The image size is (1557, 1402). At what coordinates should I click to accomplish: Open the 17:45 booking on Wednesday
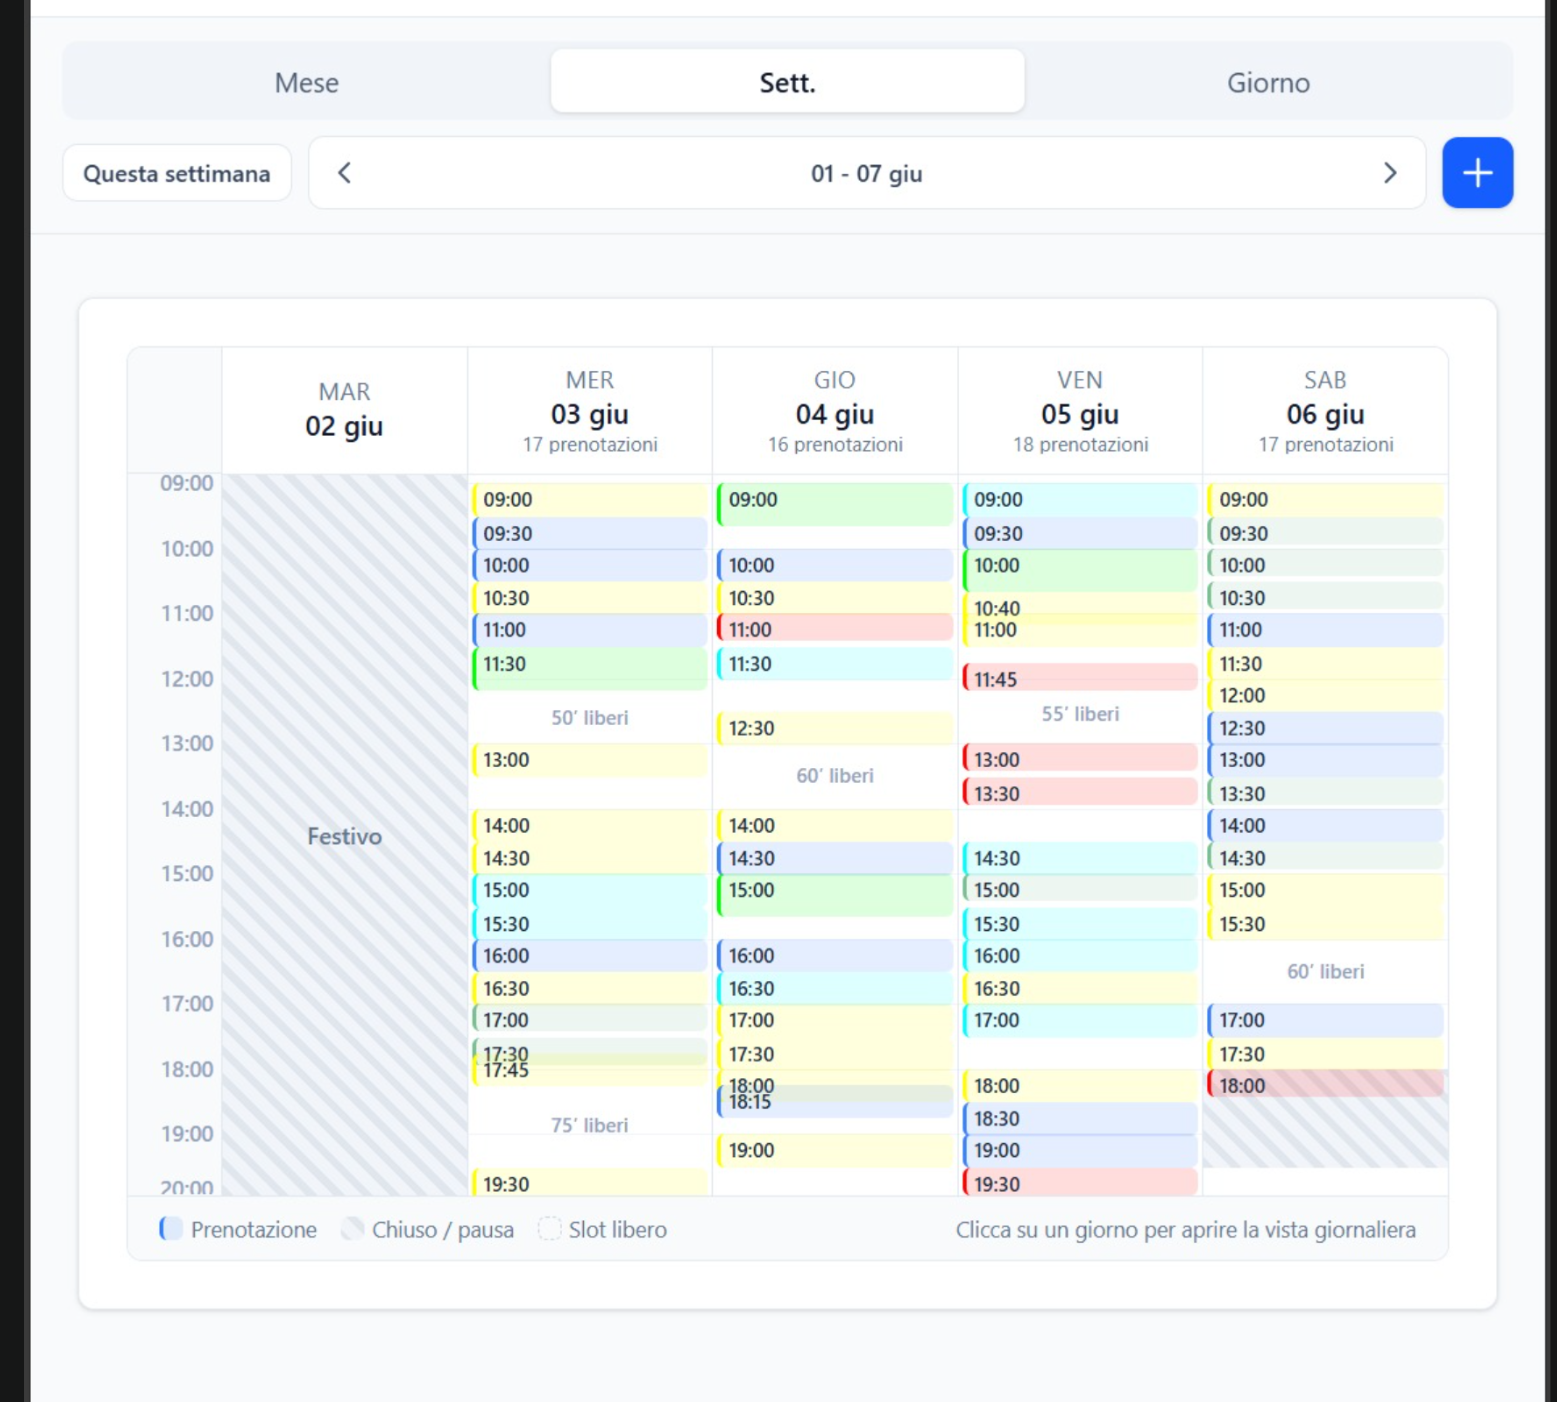click(x=590, y=1071)
